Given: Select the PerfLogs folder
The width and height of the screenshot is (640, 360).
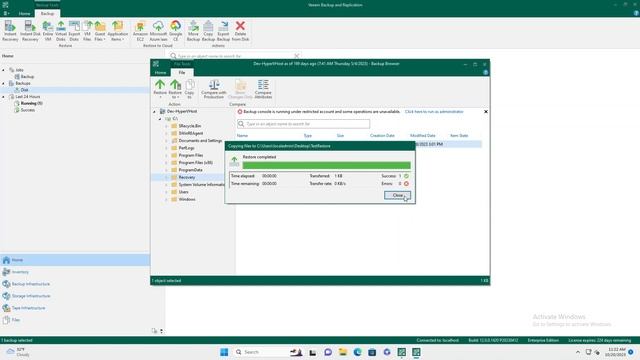Looking at the screenshot, I should (x=187, y=148).
